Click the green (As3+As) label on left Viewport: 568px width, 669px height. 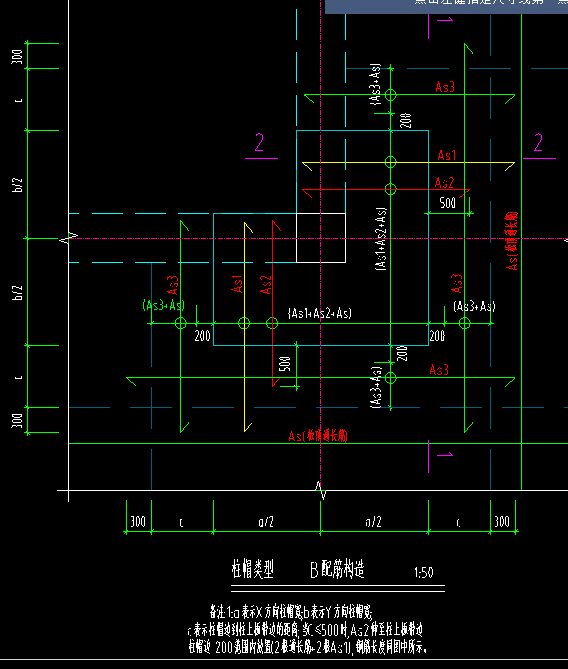[164, 305]
